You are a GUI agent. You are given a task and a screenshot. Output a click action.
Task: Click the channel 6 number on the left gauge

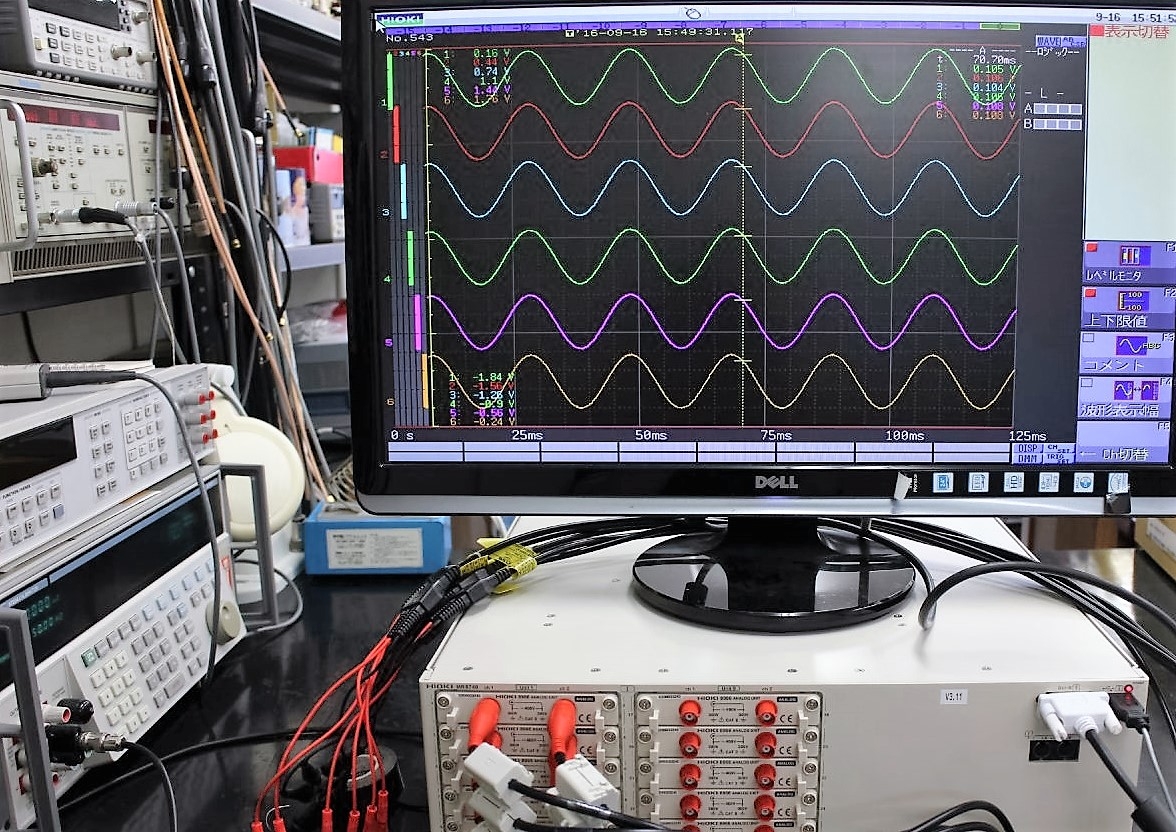click(x=390, y=402)
